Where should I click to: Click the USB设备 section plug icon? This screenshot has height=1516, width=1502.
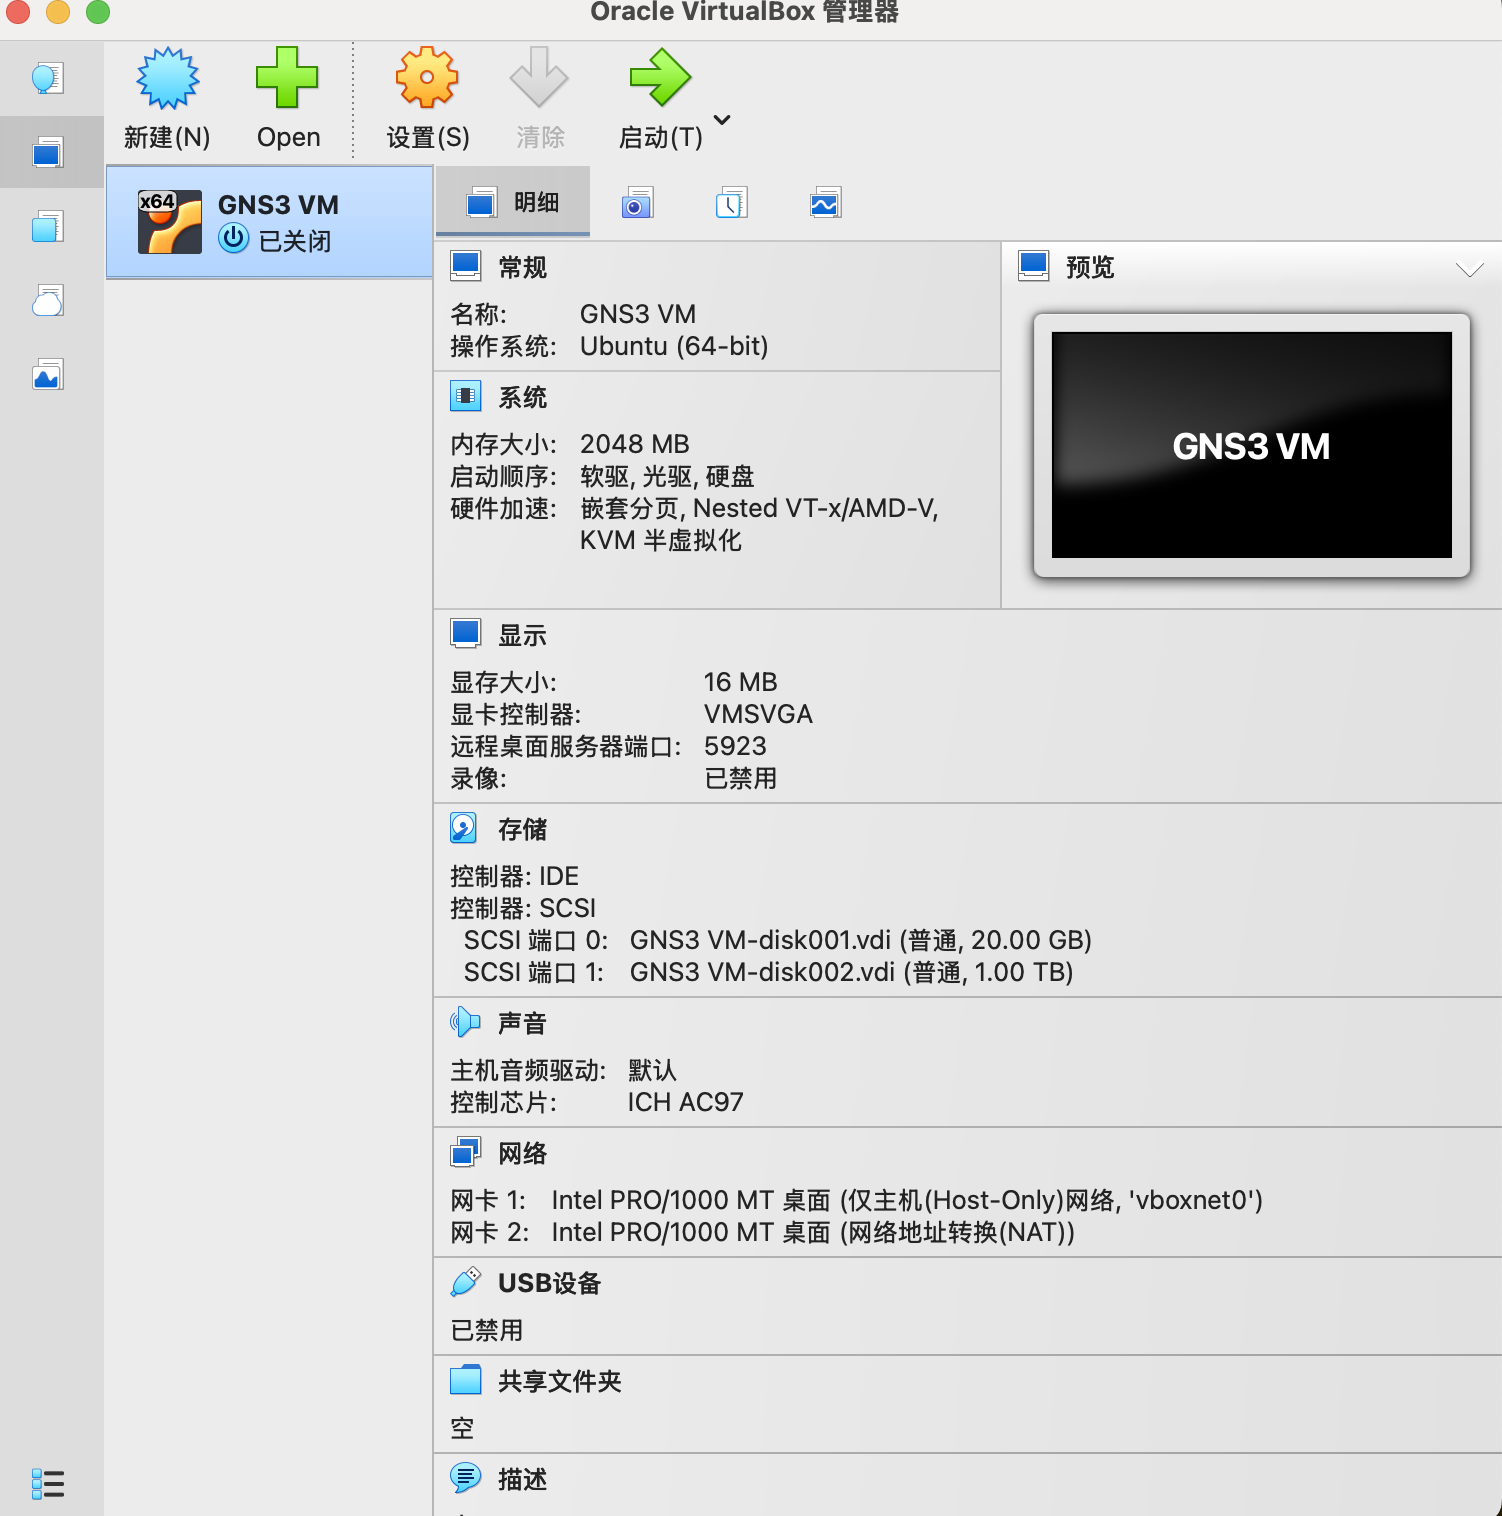click(x=466, y=1282)
